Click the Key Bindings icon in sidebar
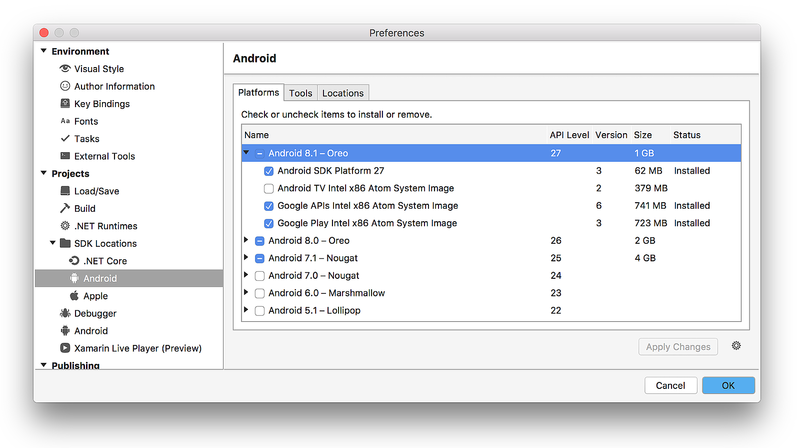This screenshot has width=800, height=448. [x=65, y=104]
